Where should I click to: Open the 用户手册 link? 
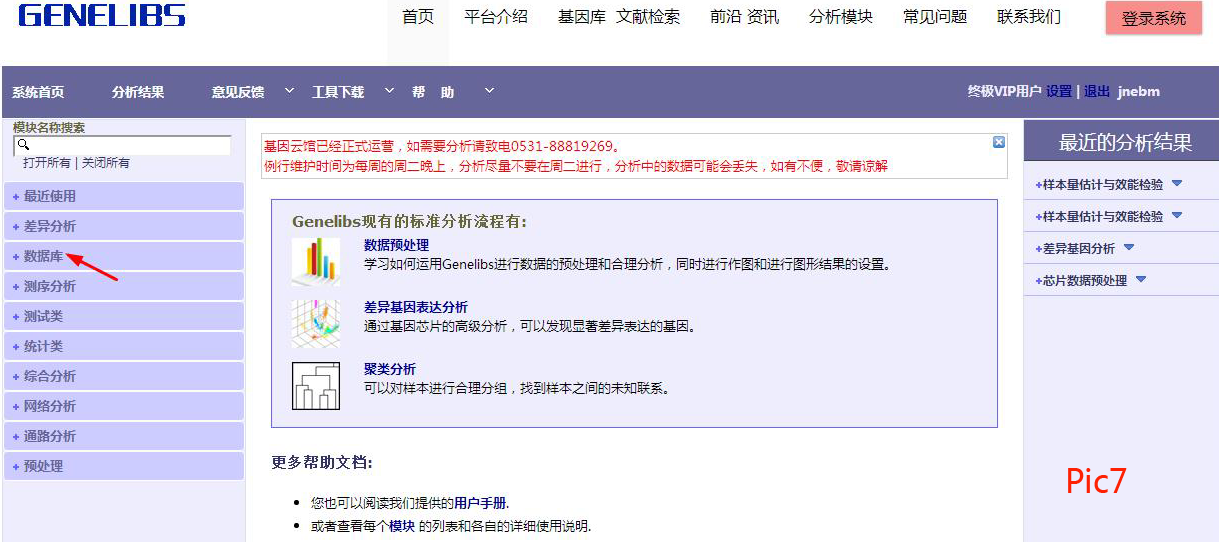[480, 503]
